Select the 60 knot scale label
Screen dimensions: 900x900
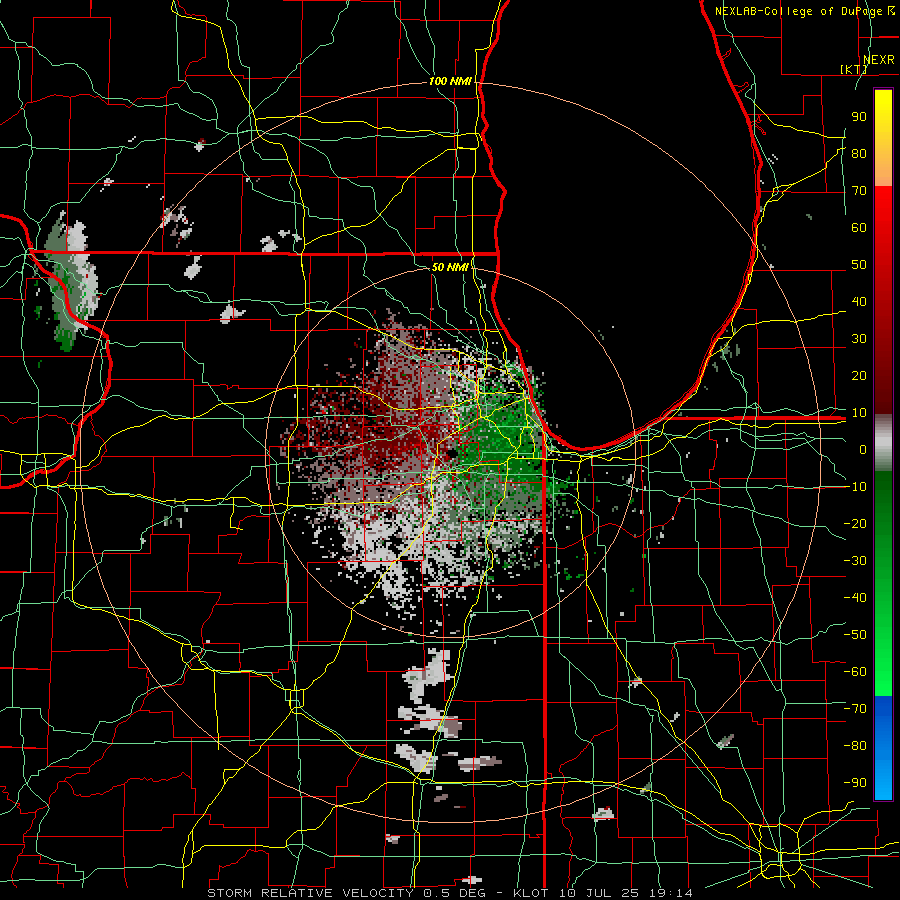point(859,227)
